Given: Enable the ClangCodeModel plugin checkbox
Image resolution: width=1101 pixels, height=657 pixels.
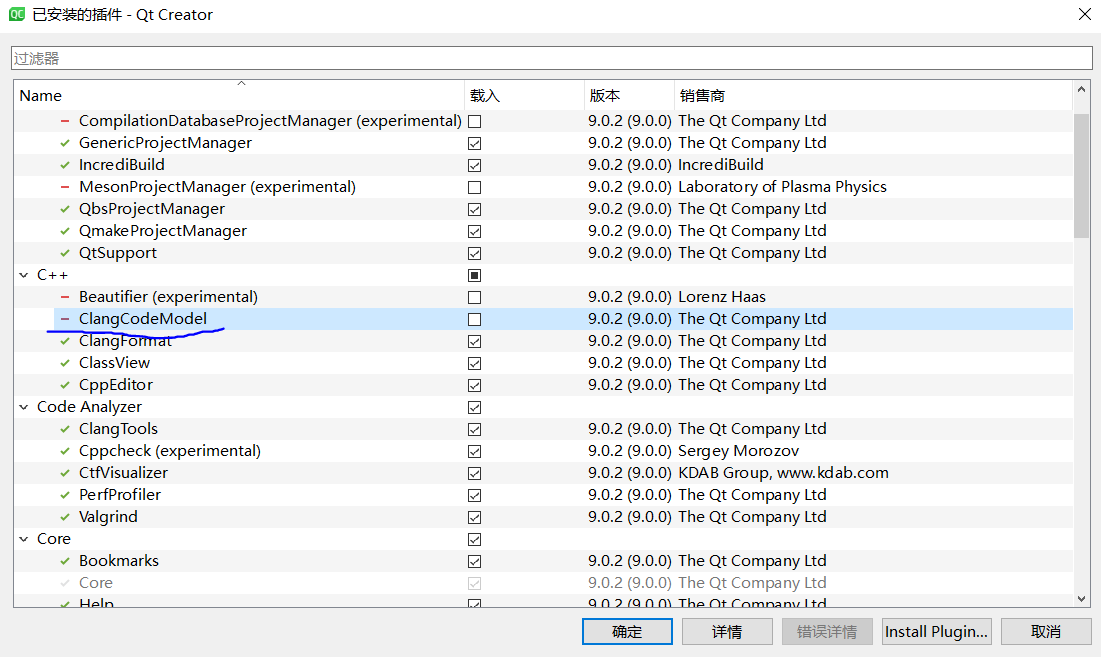Looking at the screenshot, I should 474,319.
